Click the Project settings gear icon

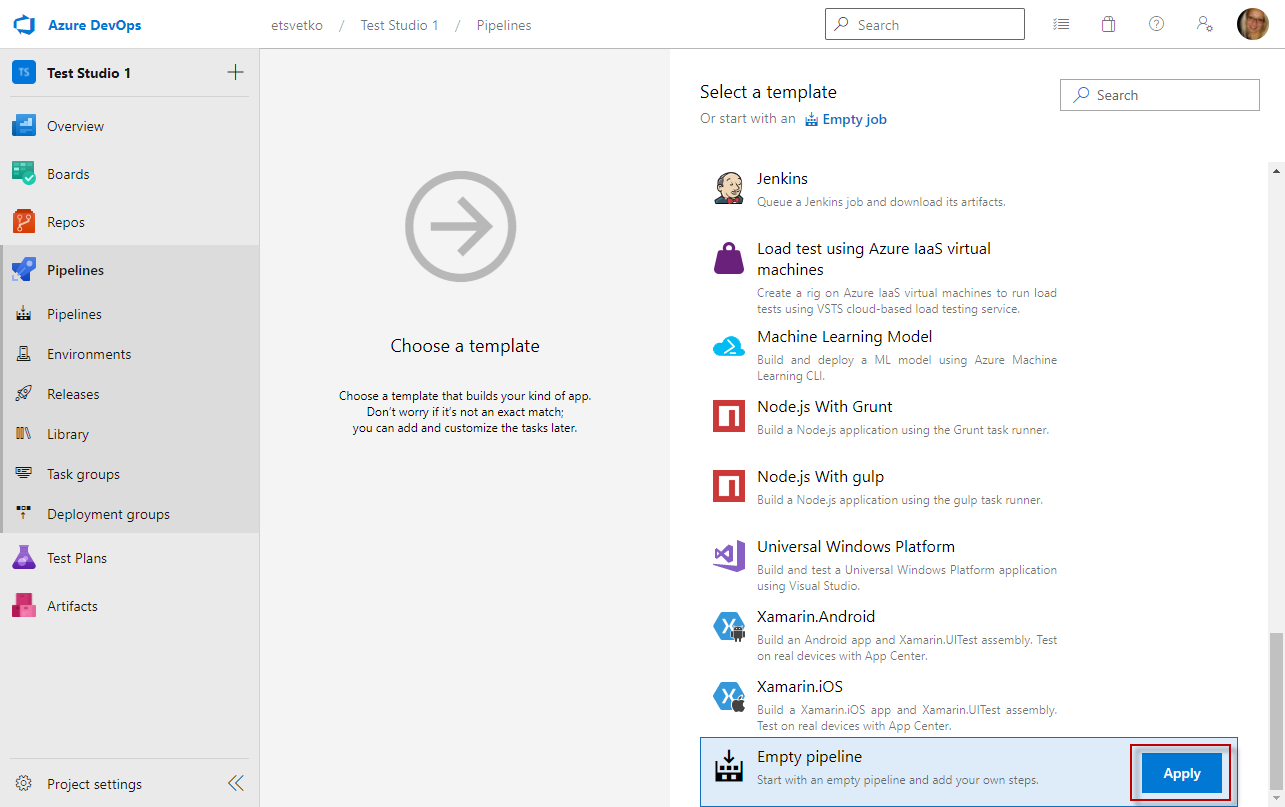(x=25, y=784)
